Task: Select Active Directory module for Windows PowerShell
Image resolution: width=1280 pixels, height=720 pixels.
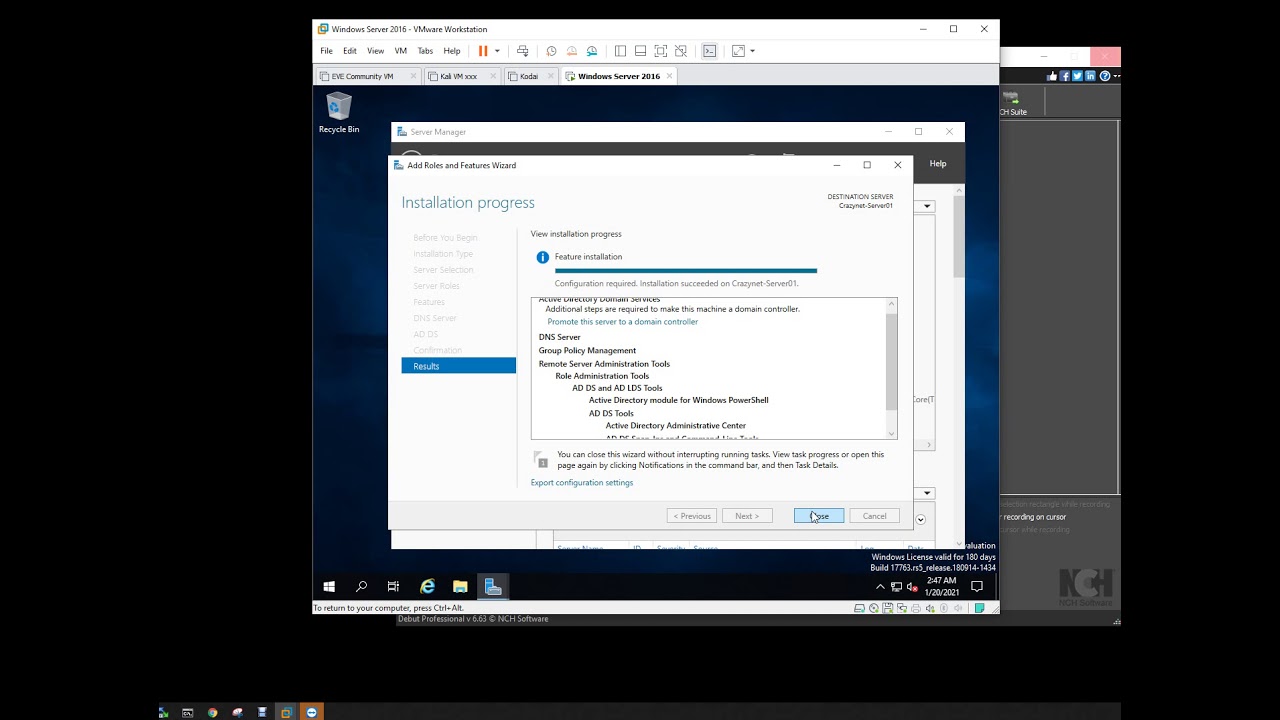Action: 679,400
